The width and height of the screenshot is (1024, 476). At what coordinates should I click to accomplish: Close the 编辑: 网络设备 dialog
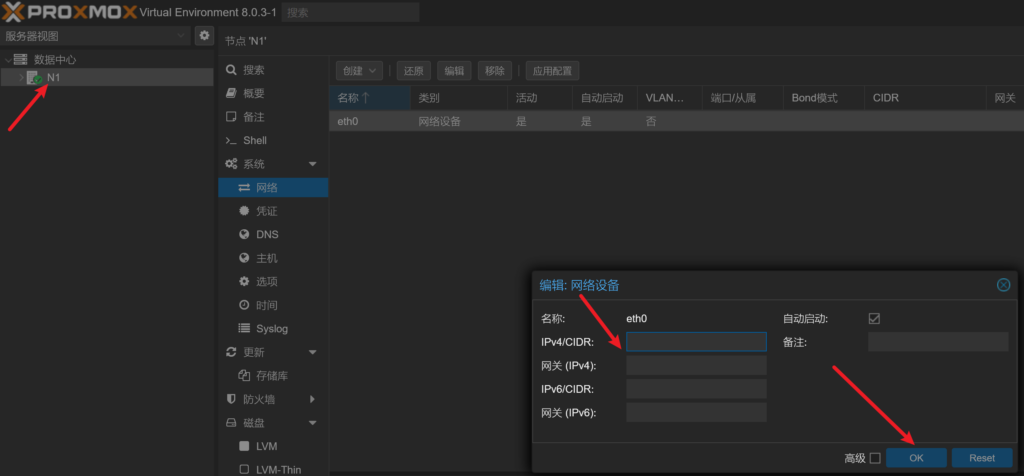(x=1003, y=285)
